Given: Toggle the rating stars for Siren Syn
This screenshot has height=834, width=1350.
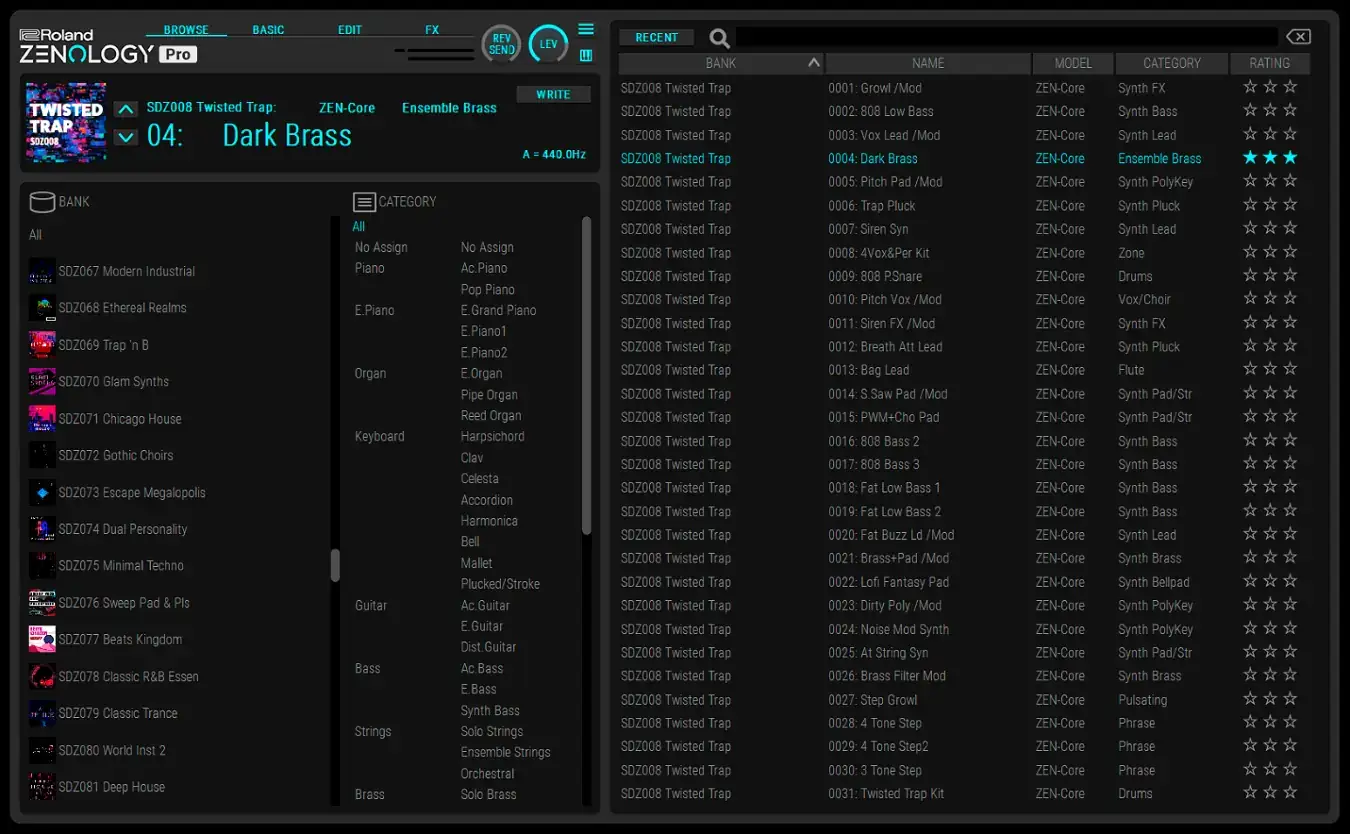Looking at the screenshot, I should (x=1270, y=229).
